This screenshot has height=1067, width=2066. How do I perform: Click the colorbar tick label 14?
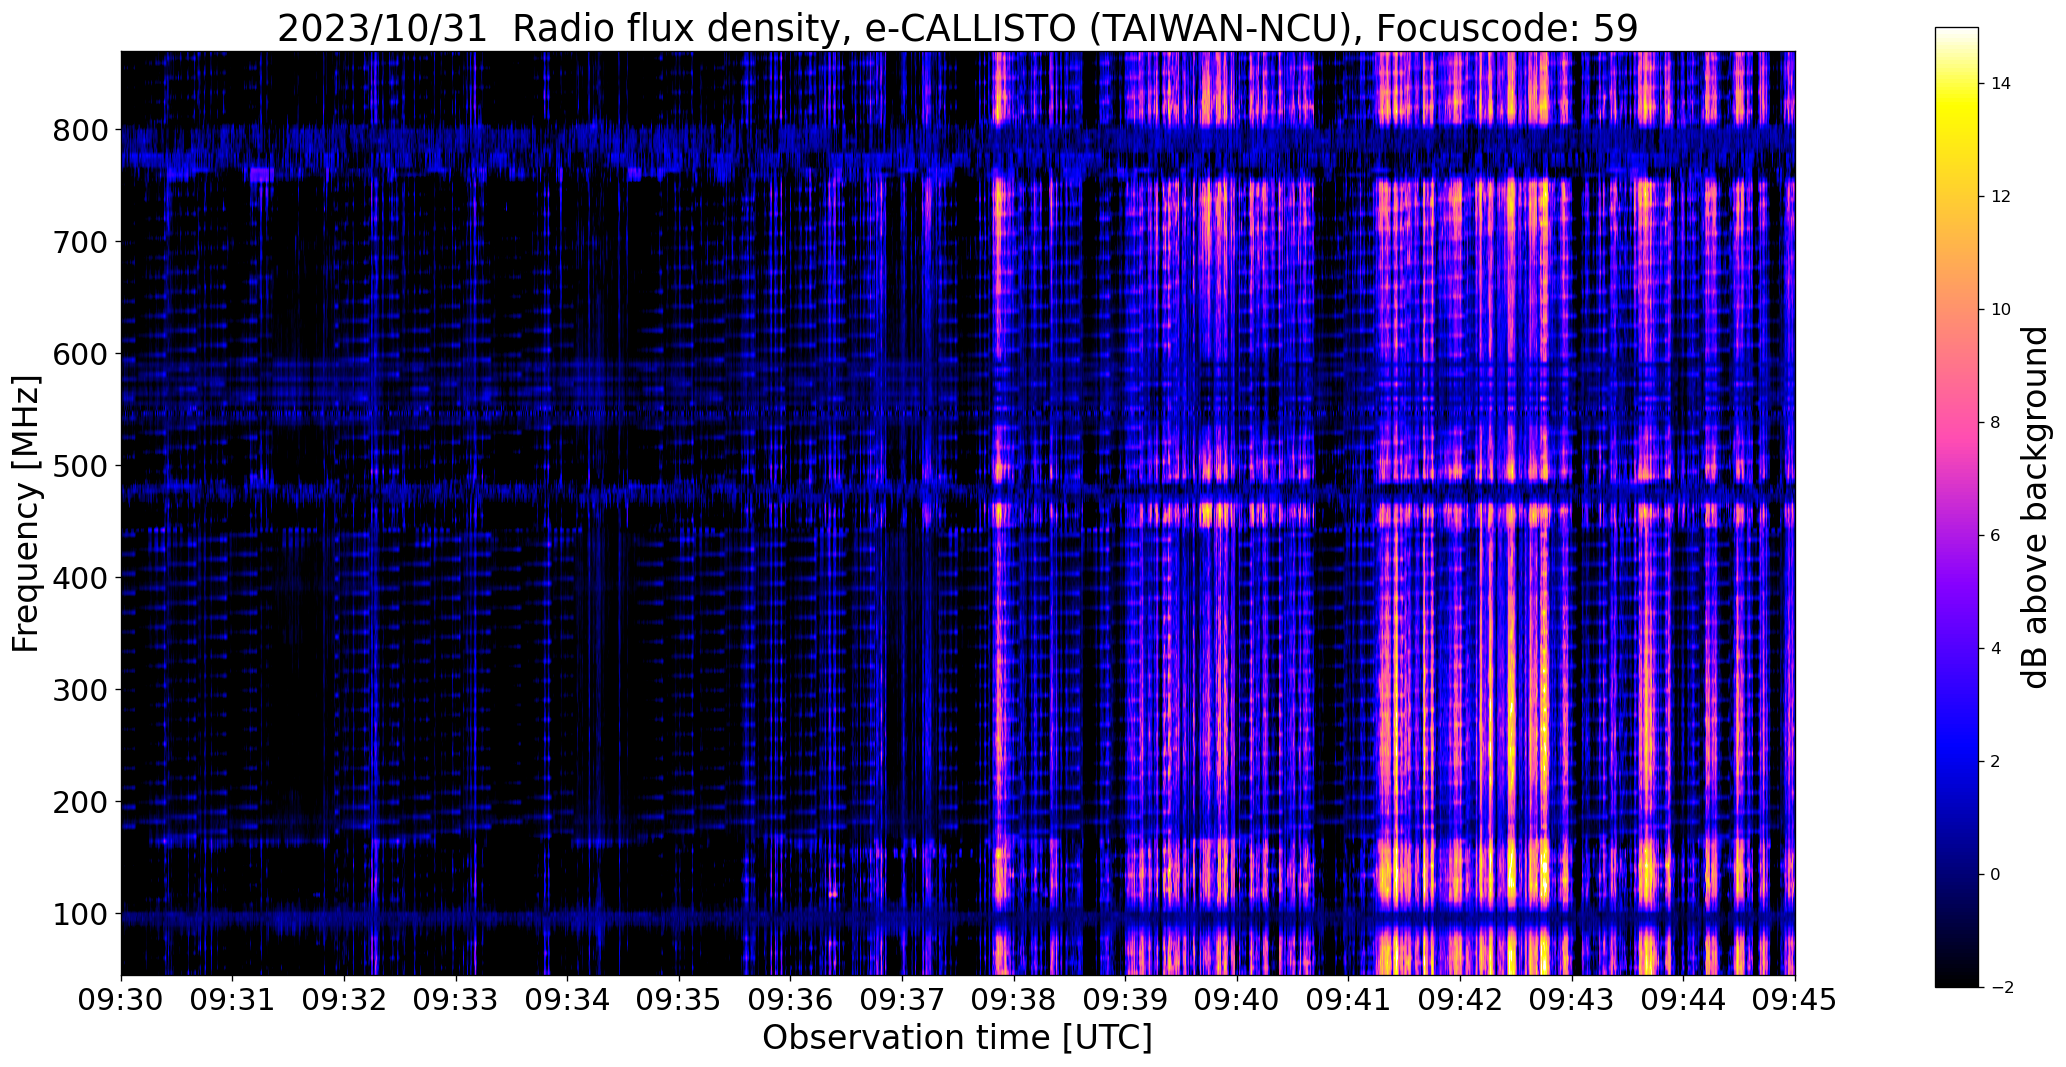[2001, 84]
